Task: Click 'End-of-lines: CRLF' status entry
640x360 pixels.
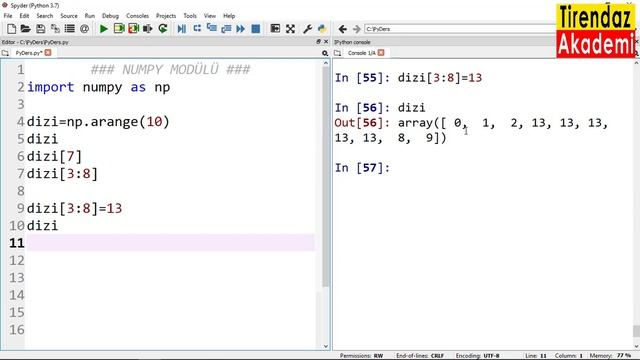Action: click(x=420, y=356)
